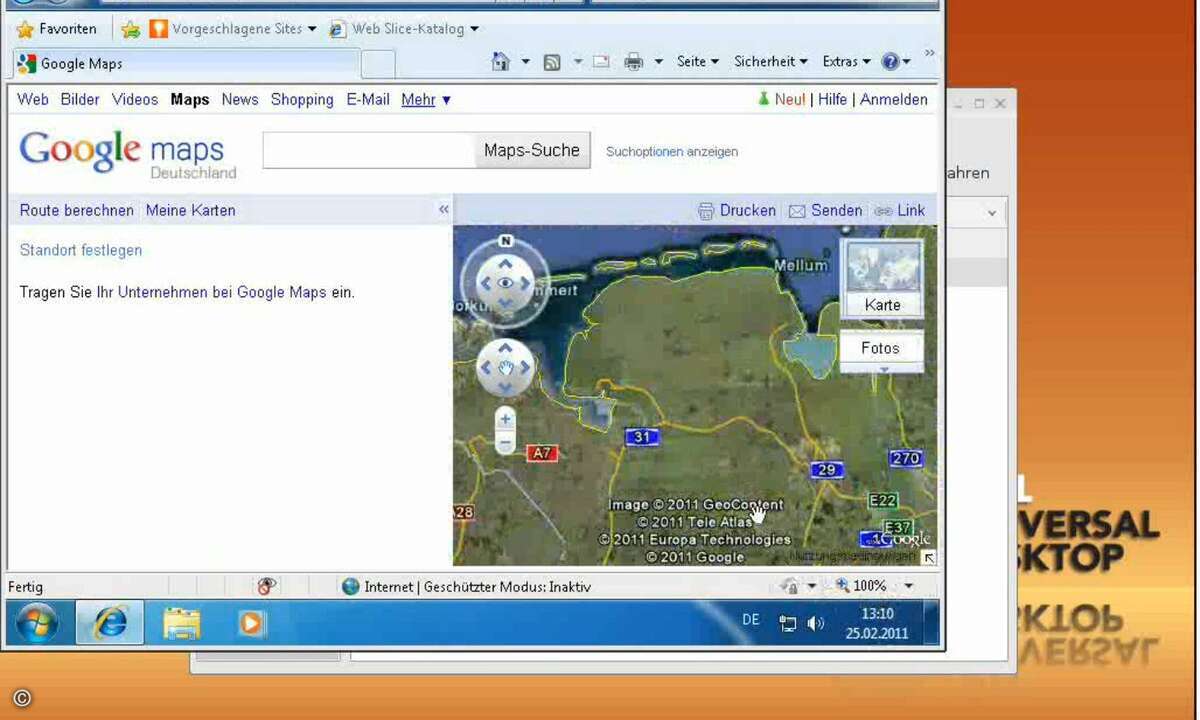Viewport: 1200px width, 720px height.
Task: Go to the browser home page icon
Action: coord(501,62)
